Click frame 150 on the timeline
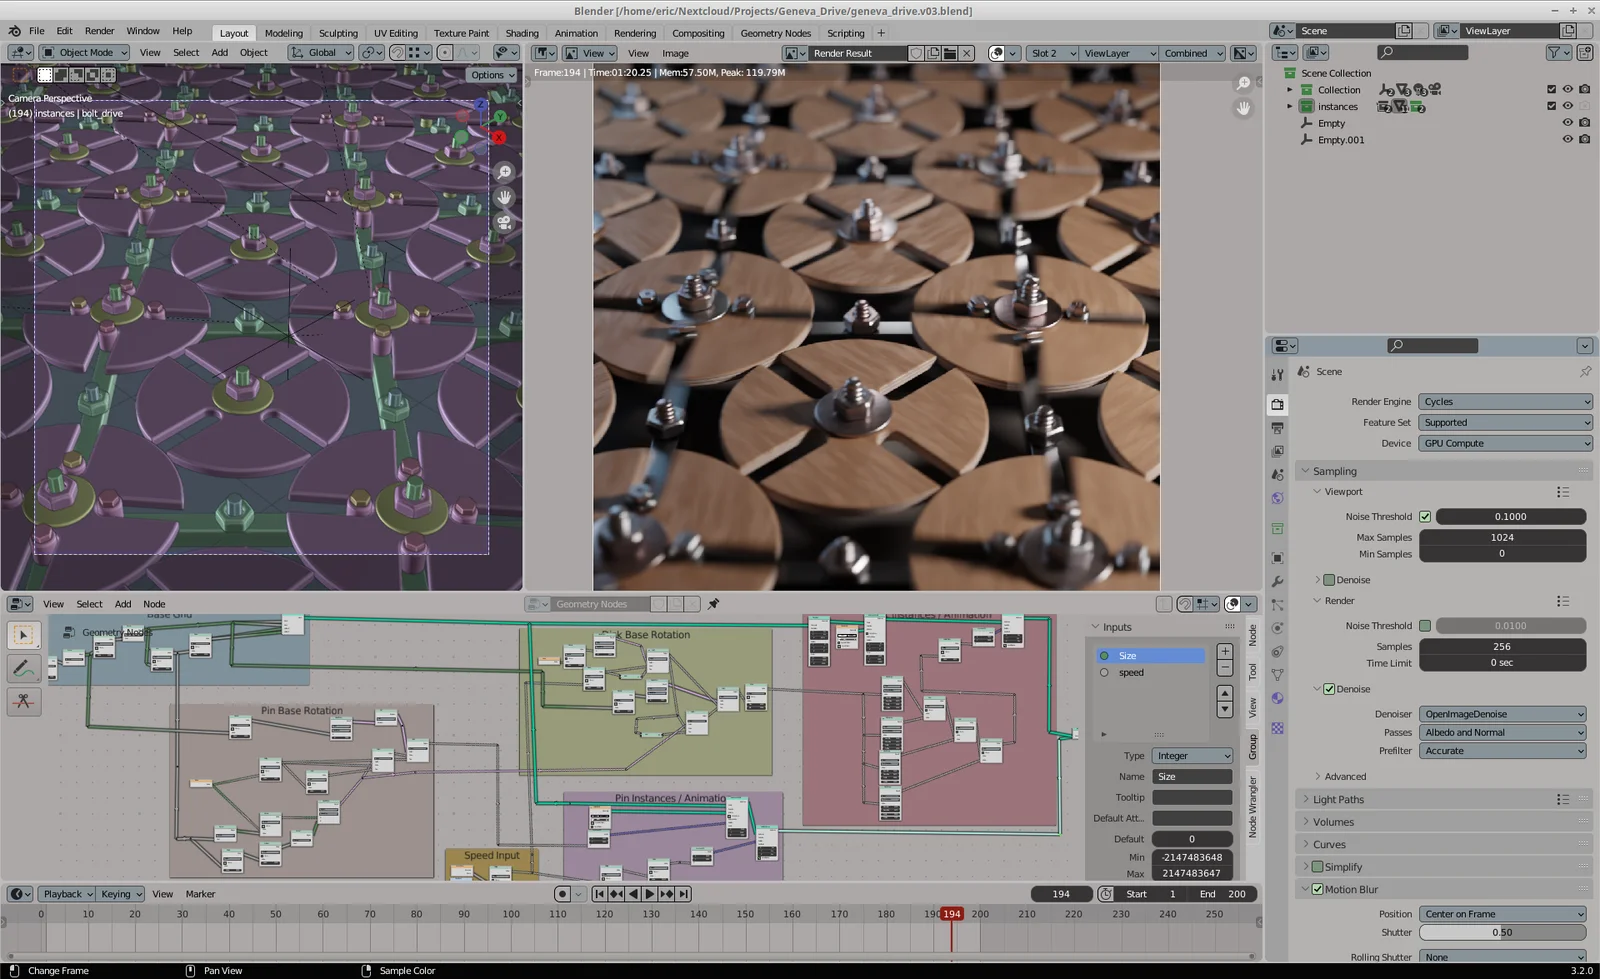This screenshot has width=1600, height=979. (x=744, y=913)
